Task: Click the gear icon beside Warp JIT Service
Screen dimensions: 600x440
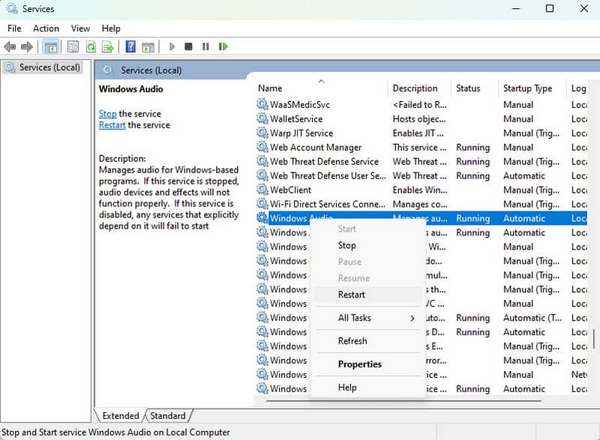Action: tap(262, 132)
